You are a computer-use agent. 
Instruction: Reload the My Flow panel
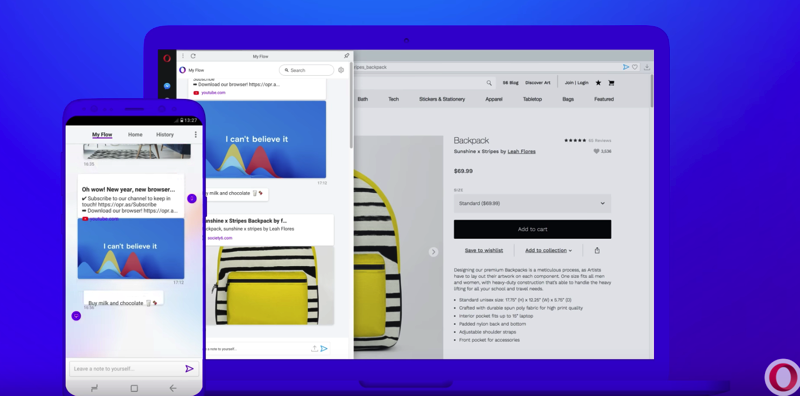(x=193, y=56)
